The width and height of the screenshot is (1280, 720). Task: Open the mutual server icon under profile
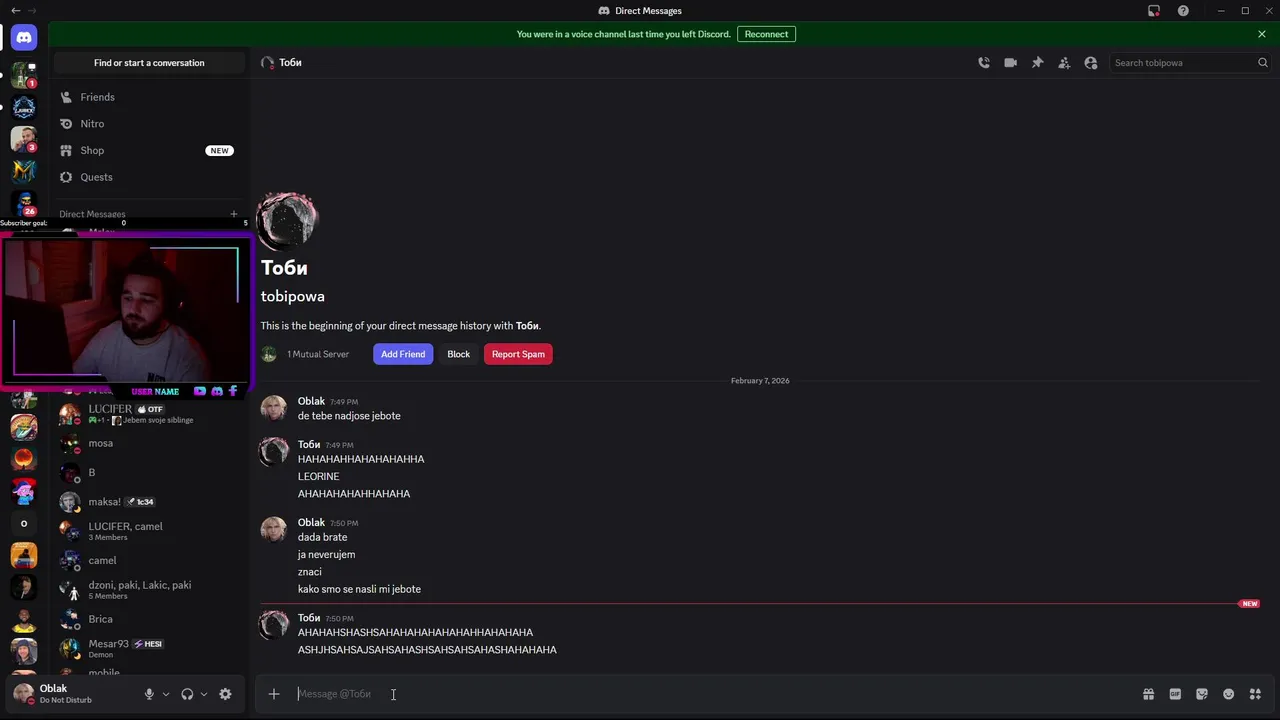269,354
